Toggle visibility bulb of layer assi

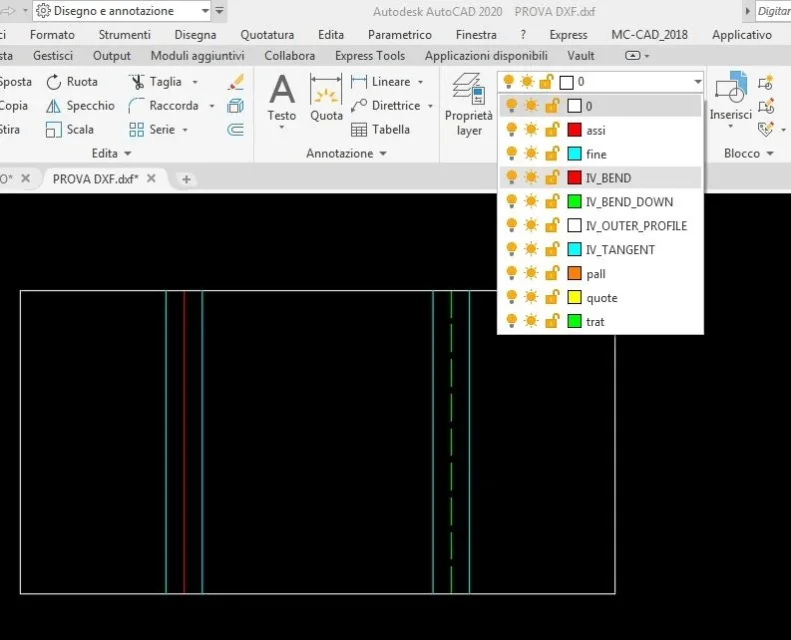tap(512, 130)
